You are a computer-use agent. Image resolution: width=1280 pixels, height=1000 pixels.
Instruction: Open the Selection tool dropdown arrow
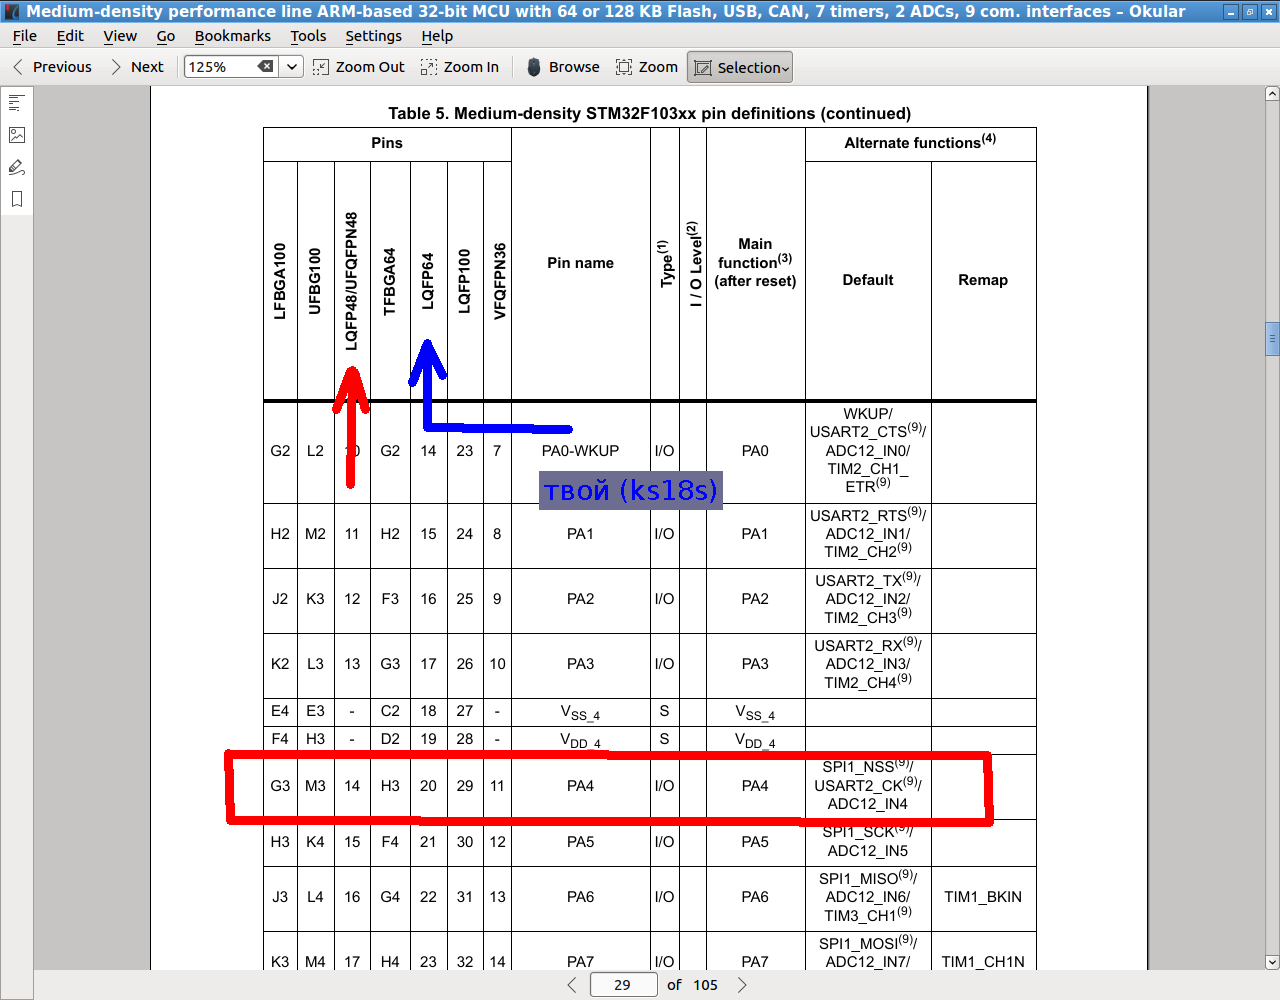pos(786,68)
